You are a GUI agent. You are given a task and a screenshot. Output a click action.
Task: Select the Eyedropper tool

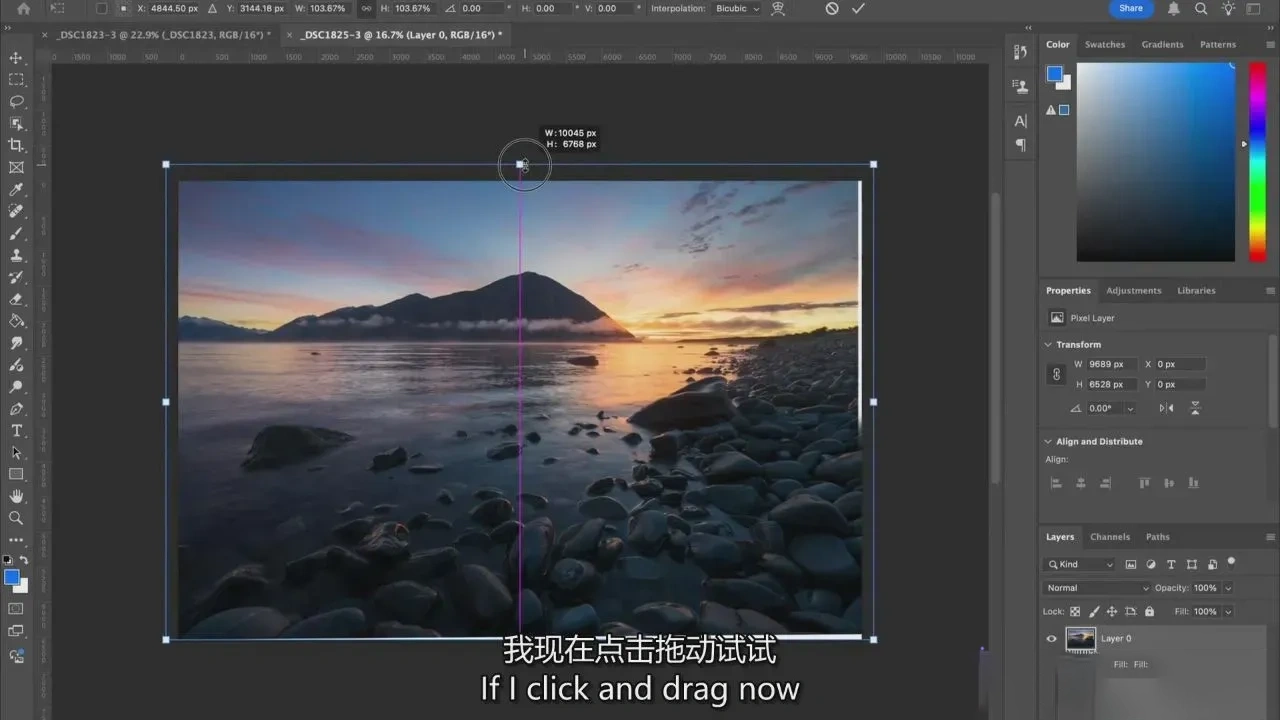click(16, 190)
